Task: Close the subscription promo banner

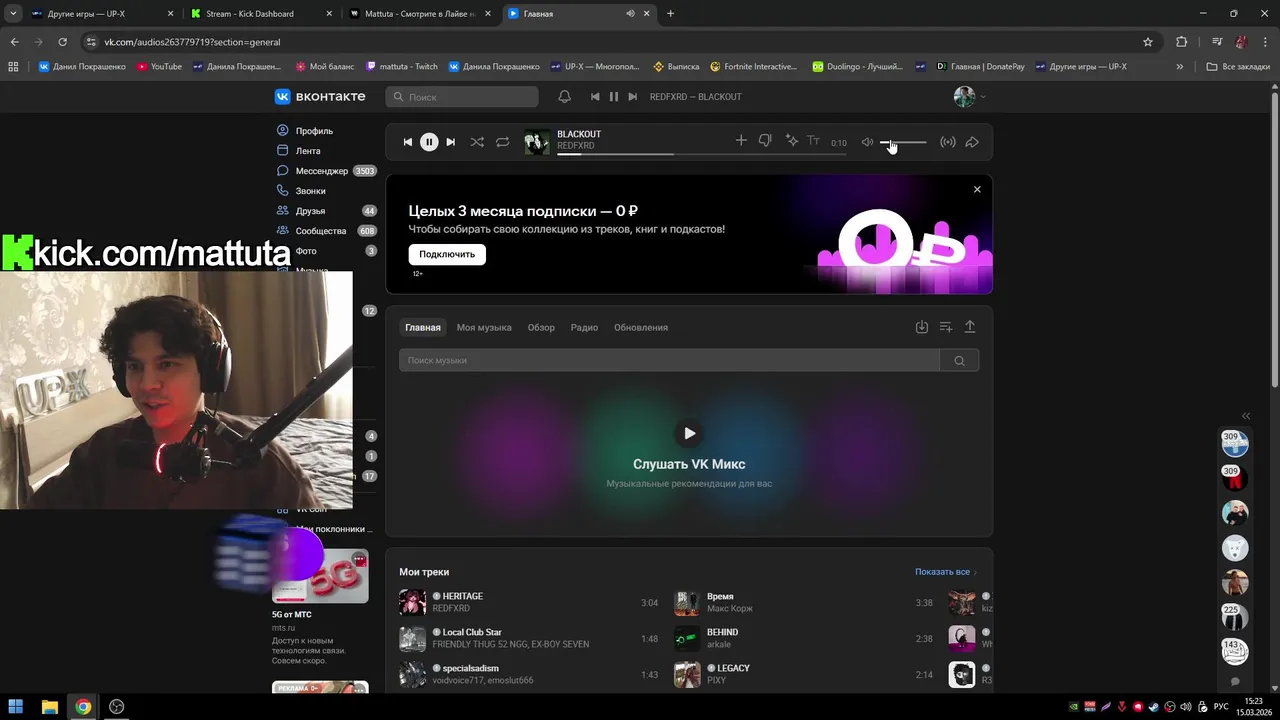Action: 977,189
